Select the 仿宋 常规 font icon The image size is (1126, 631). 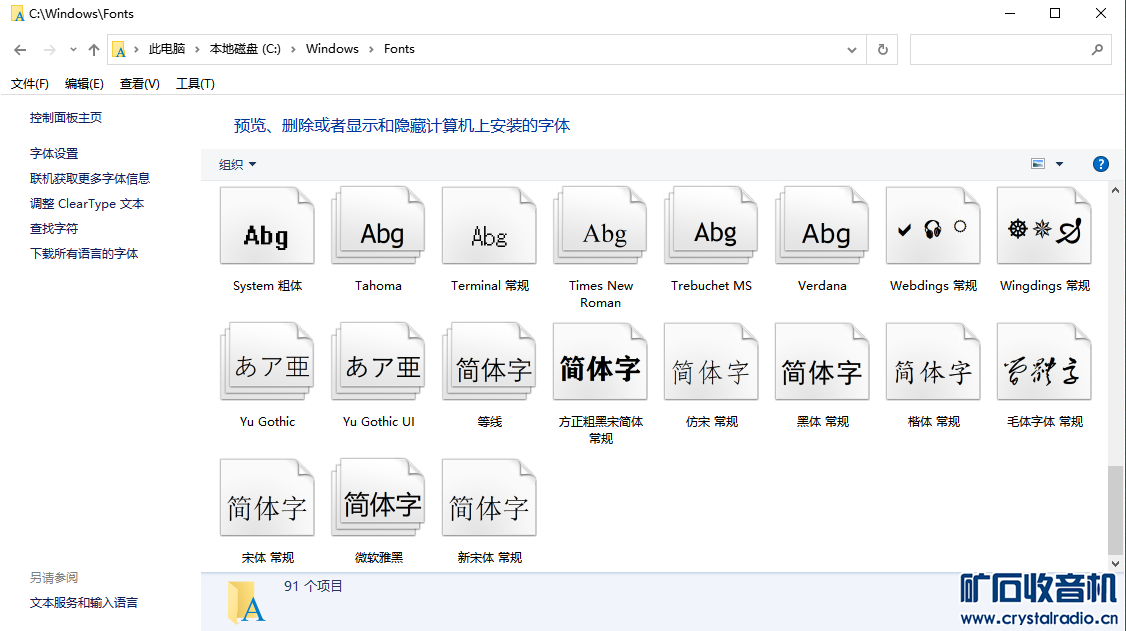(x=711, y=361)
